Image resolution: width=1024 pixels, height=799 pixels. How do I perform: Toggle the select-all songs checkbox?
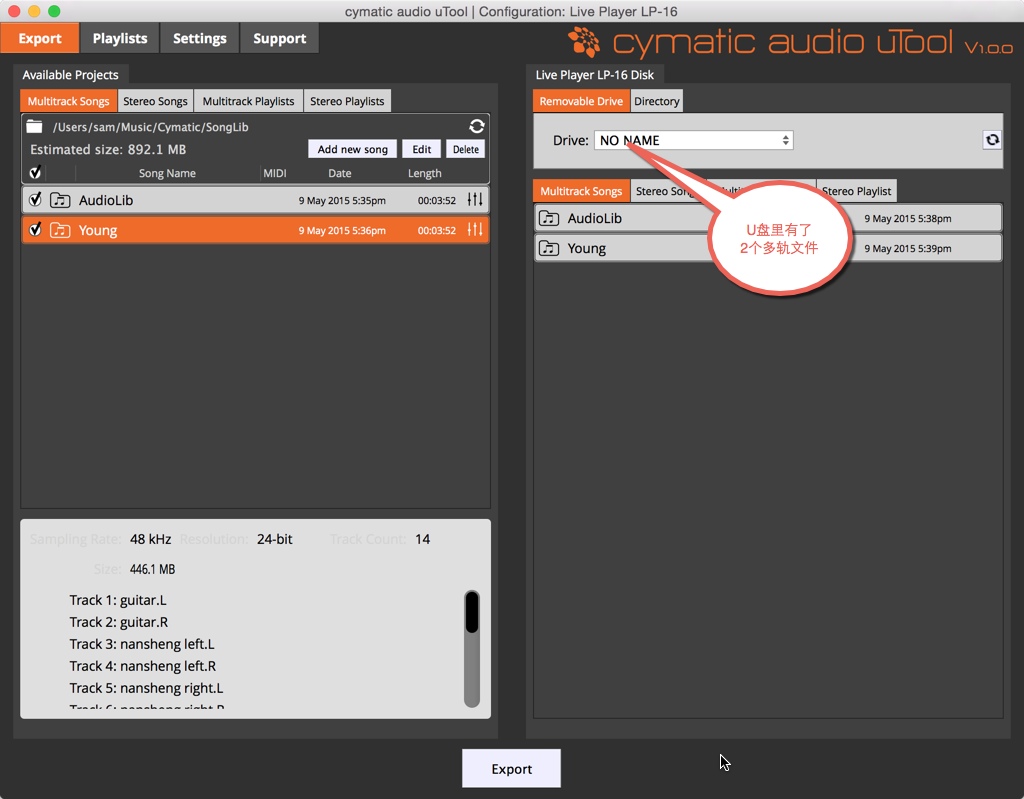pos(35,172)
